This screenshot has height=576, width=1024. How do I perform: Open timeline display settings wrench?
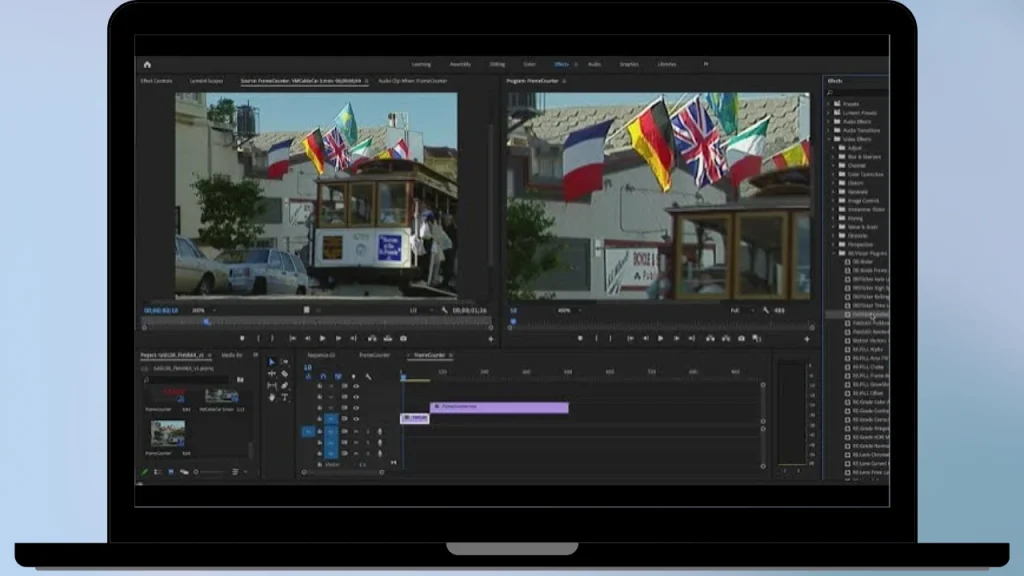pos(368,377)
